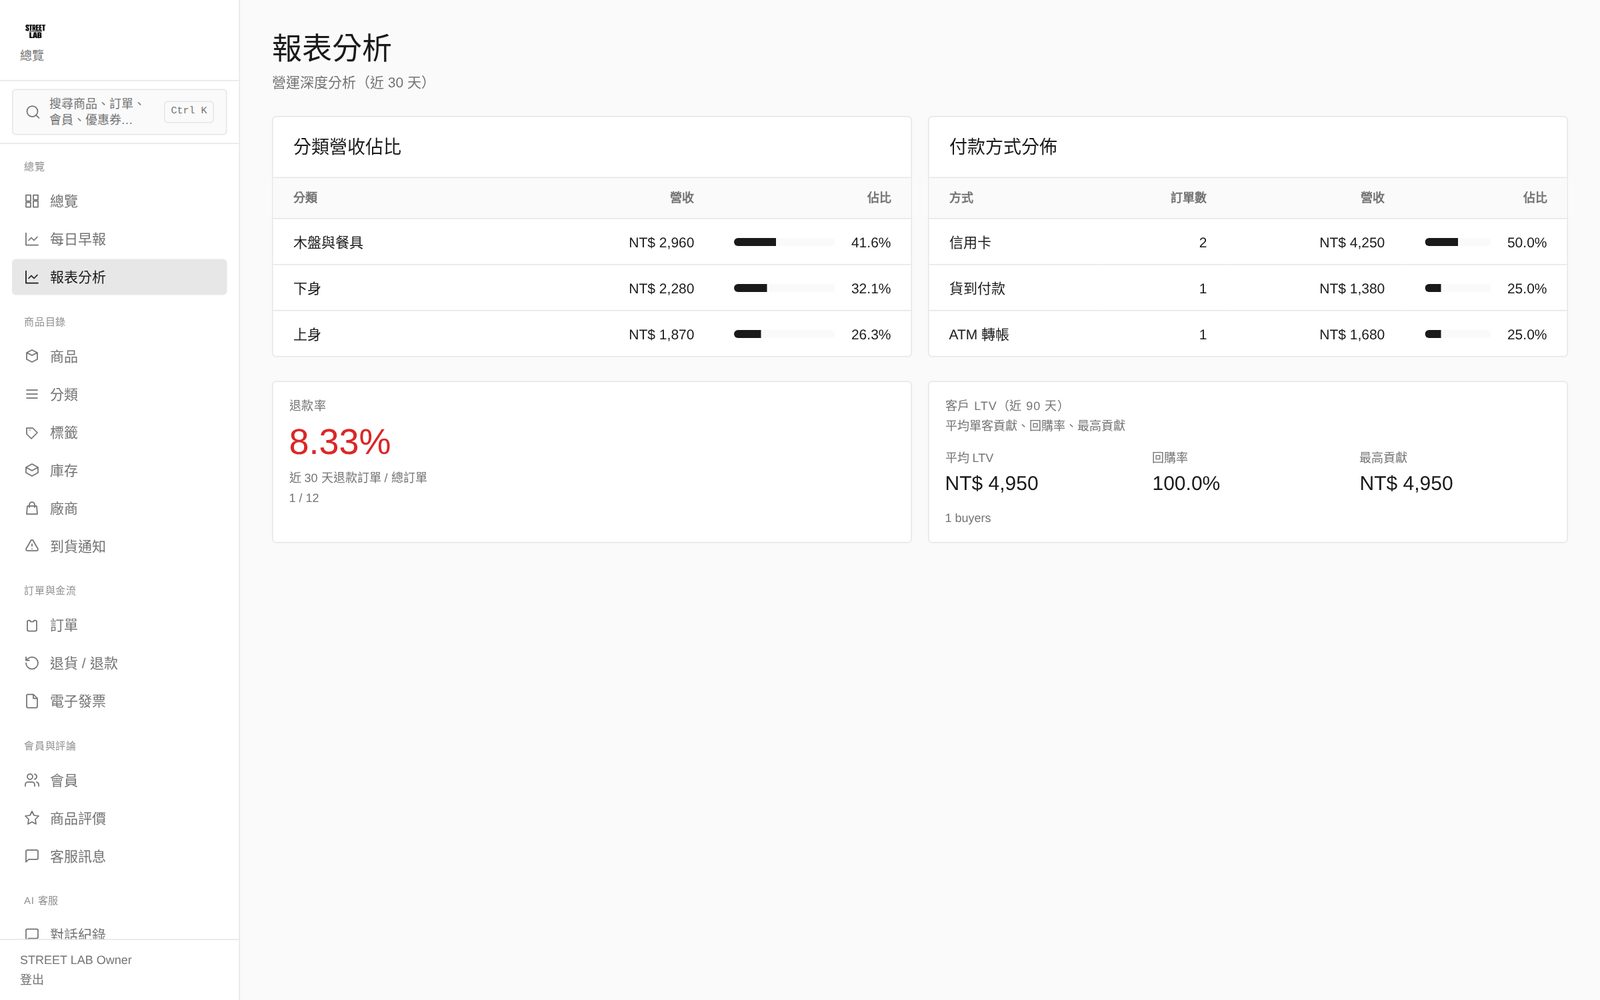
Task: Click the 付款方式分佈 card title
Action: click(x=1003, y=147)
